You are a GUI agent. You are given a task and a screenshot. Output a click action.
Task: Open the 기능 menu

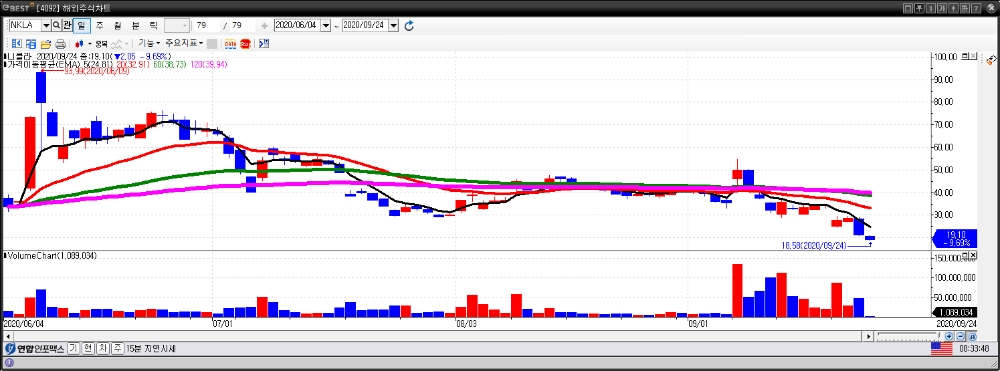click(x=149, y=43)
